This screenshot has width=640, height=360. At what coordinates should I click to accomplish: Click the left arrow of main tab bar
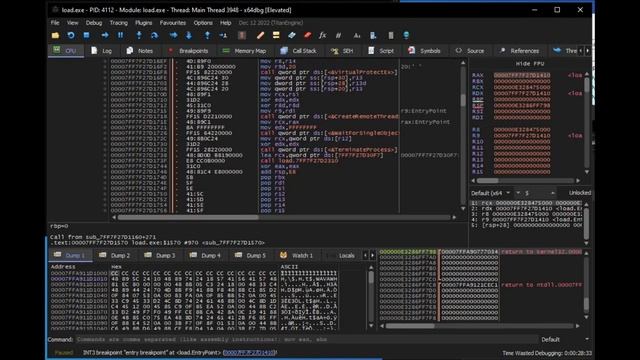tap(581, 51)
